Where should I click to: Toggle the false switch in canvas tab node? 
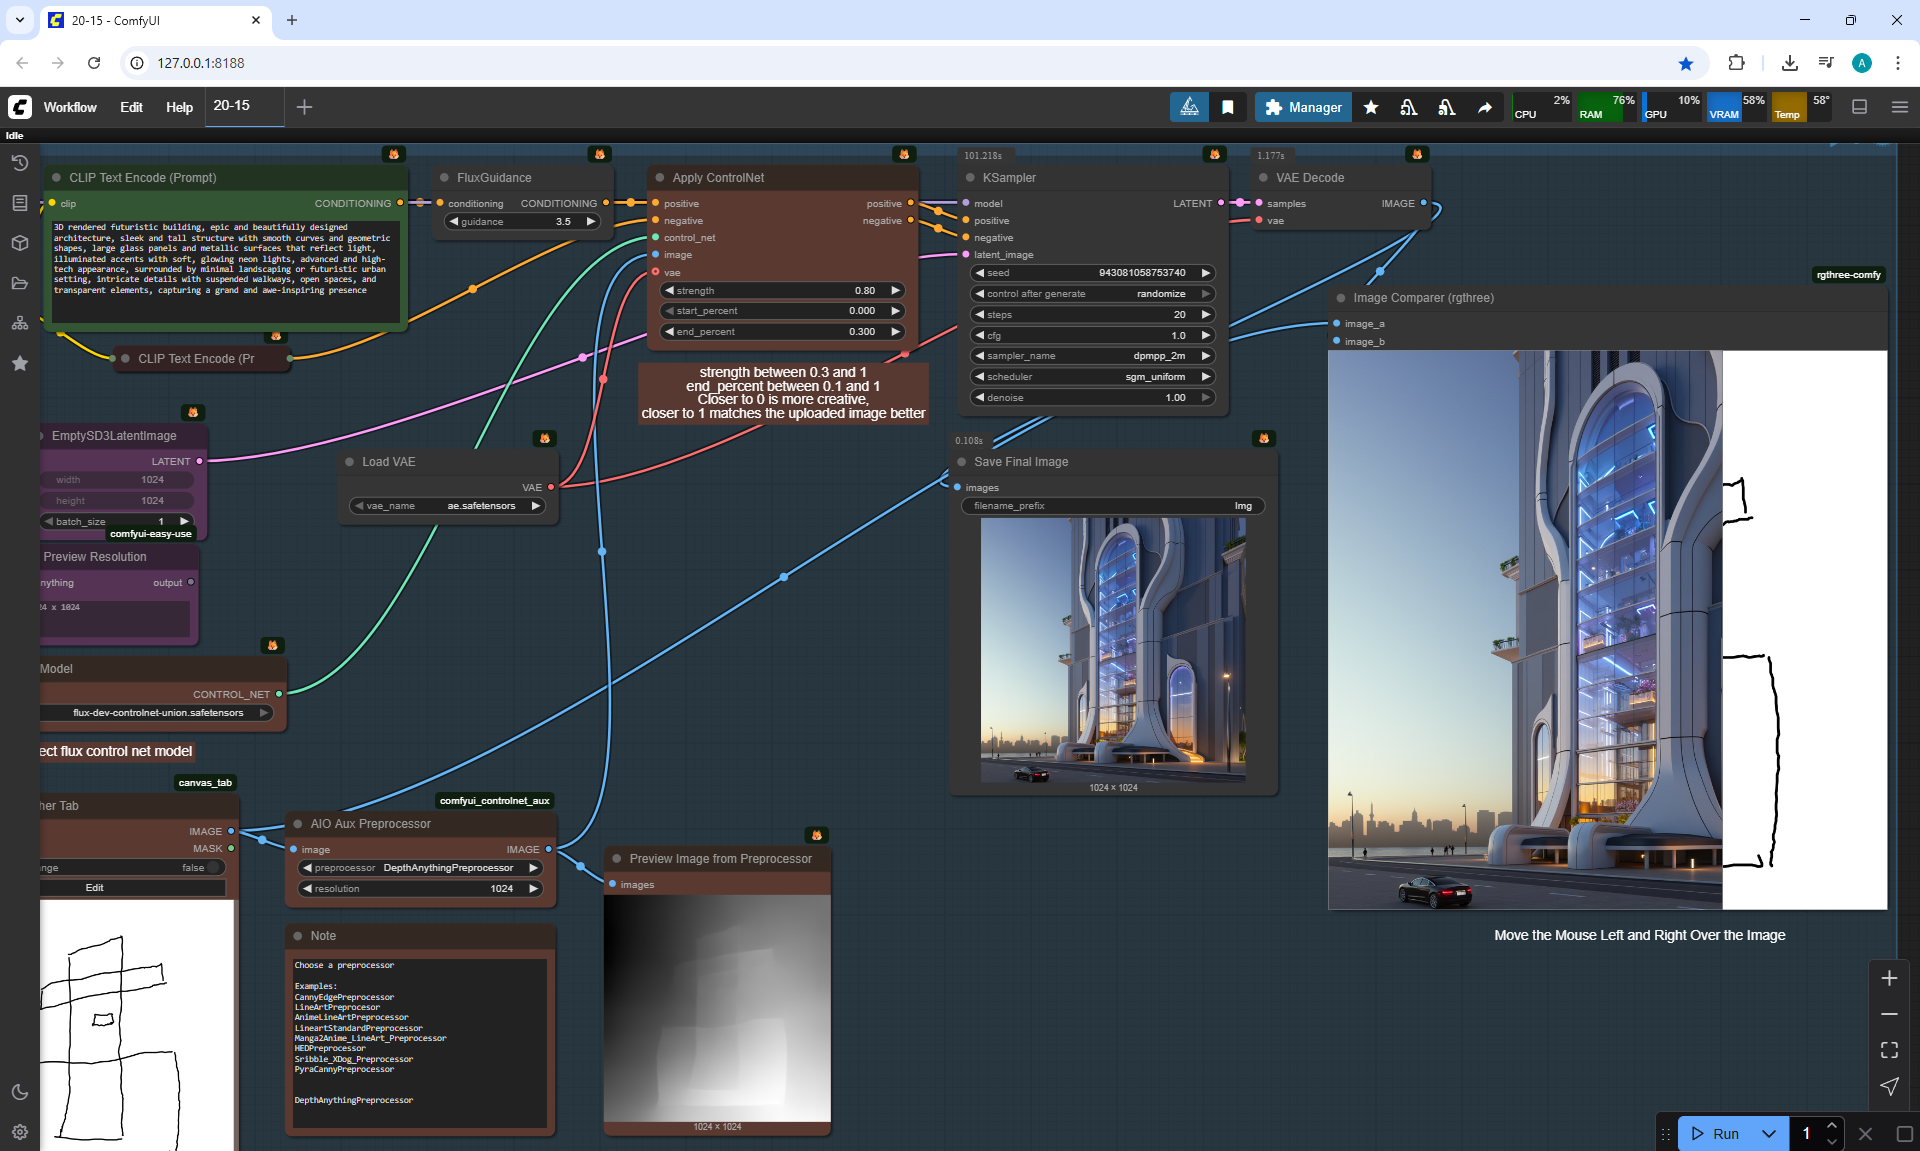tap(212, 868)
